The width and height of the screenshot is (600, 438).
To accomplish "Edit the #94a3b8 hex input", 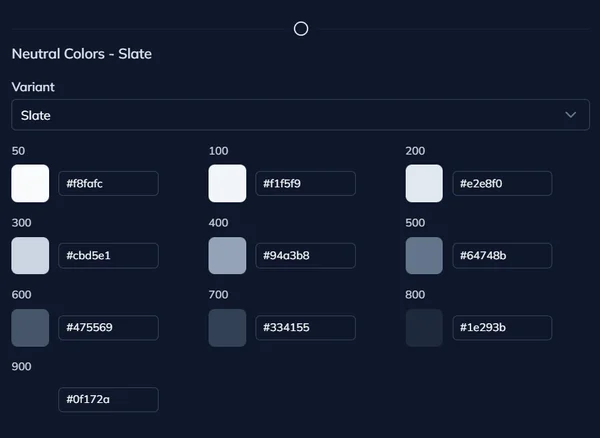I will click(x=305, y=256).
